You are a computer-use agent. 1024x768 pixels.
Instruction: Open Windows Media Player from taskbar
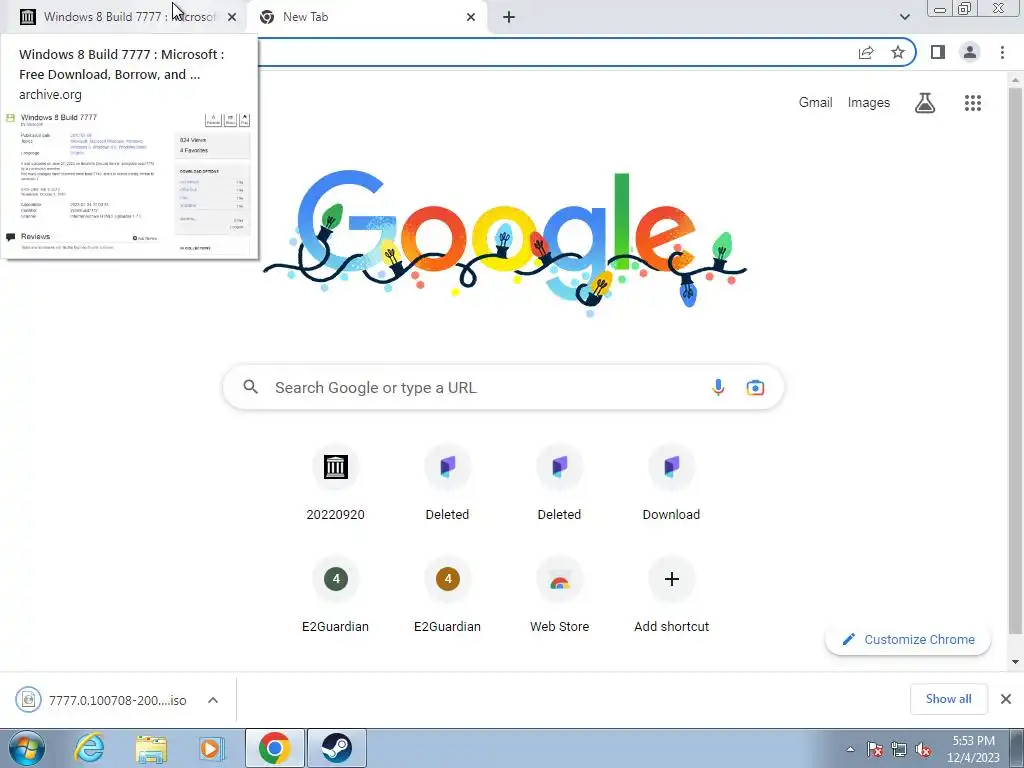point(210,748)
